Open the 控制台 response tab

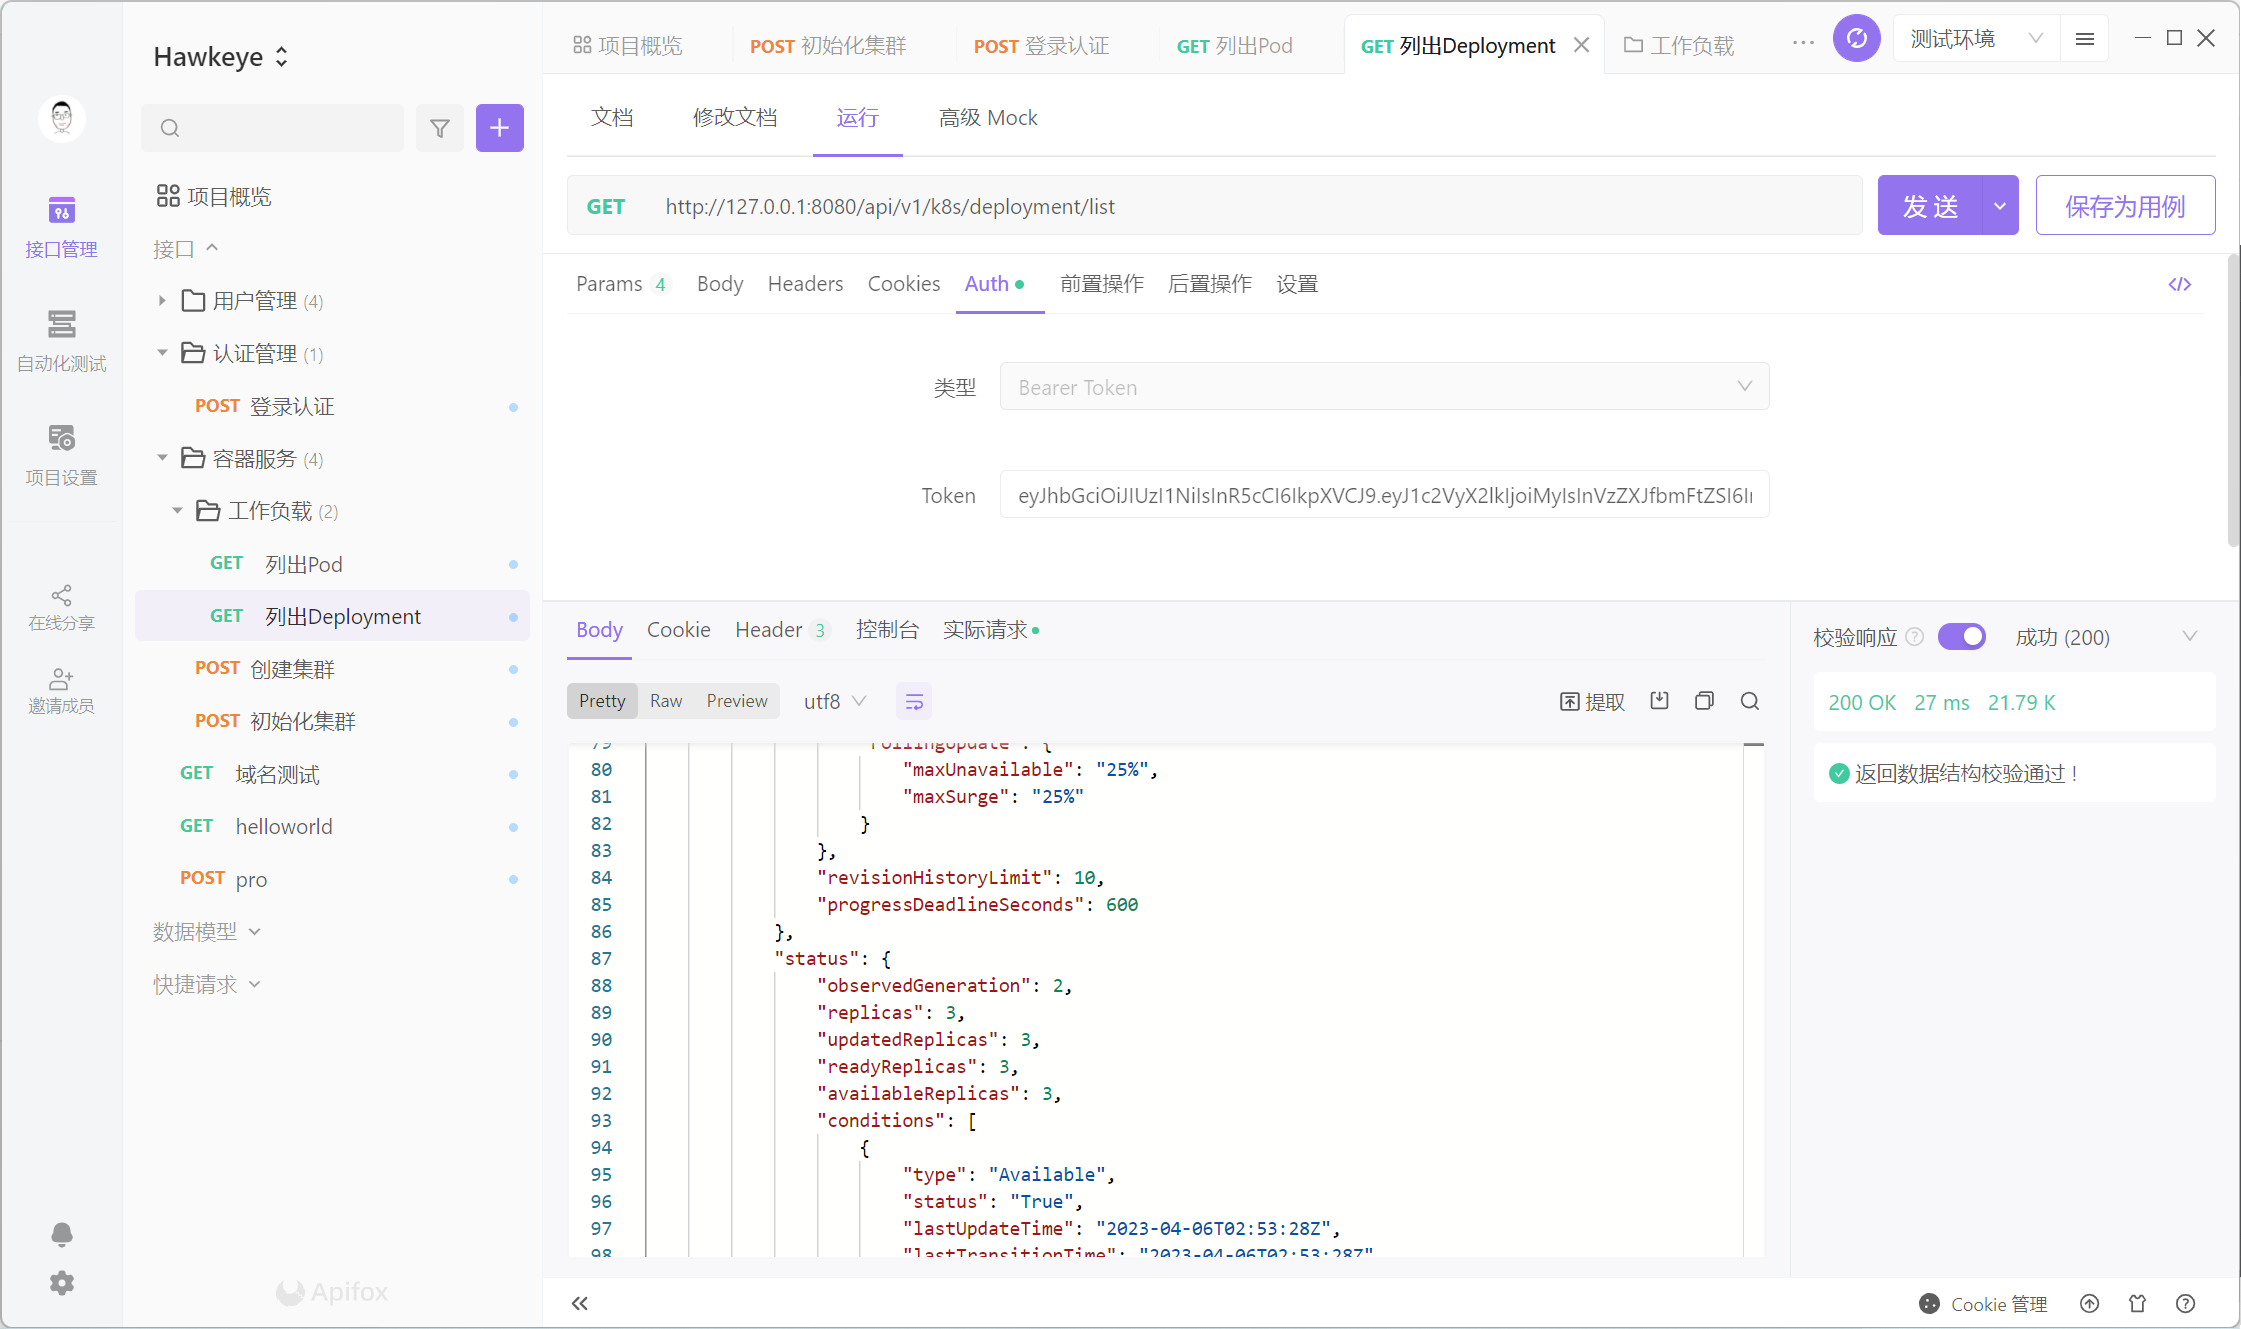pyautogui.click(x=887, y=630)
